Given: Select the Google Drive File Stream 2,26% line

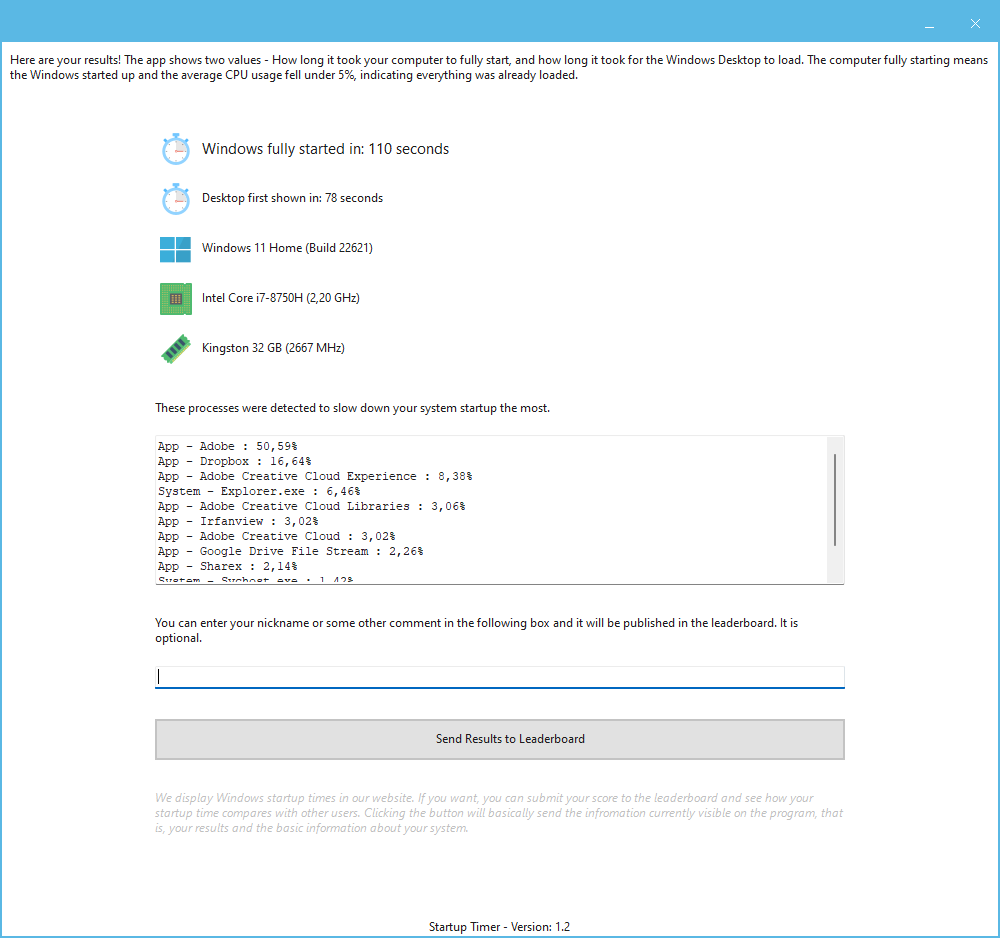Looking at the screenshot, I should click(x=291, y=552).
